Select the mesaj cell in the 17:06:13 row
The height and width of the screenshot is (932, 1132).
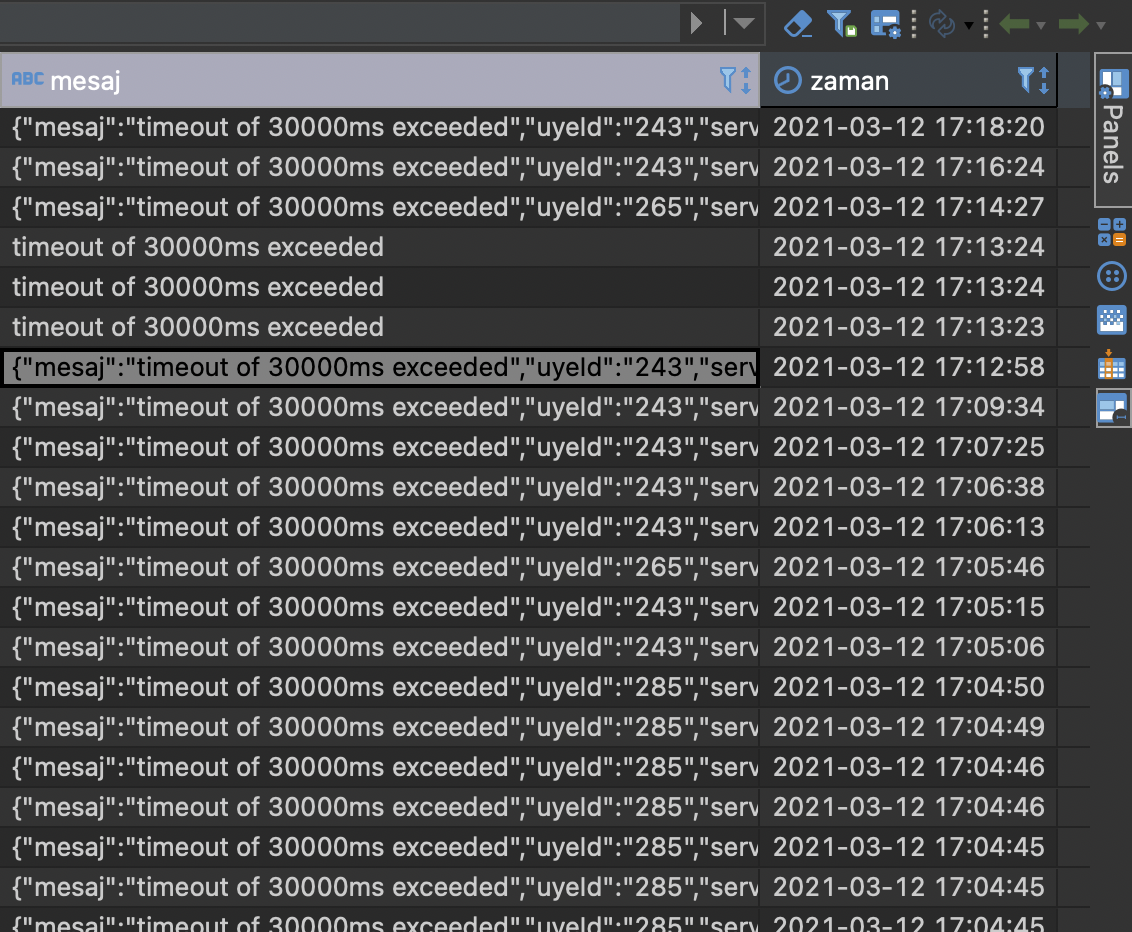pyautogui.click(x=380, y=528)
